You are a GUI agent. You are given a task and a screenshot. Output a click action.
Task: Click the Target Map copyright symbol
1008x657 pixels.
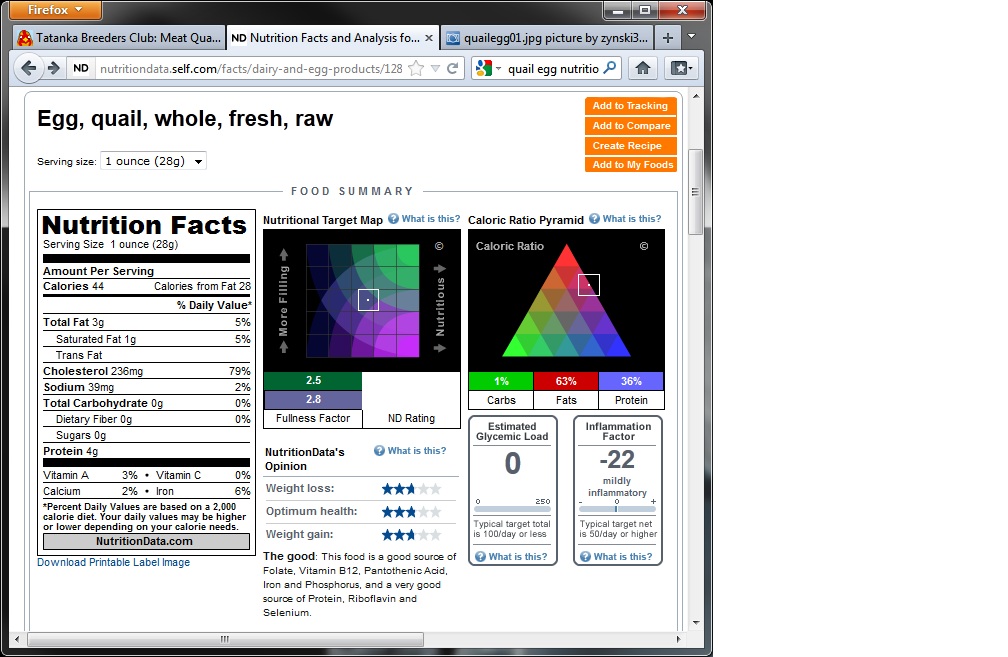(x=439, y=246)
